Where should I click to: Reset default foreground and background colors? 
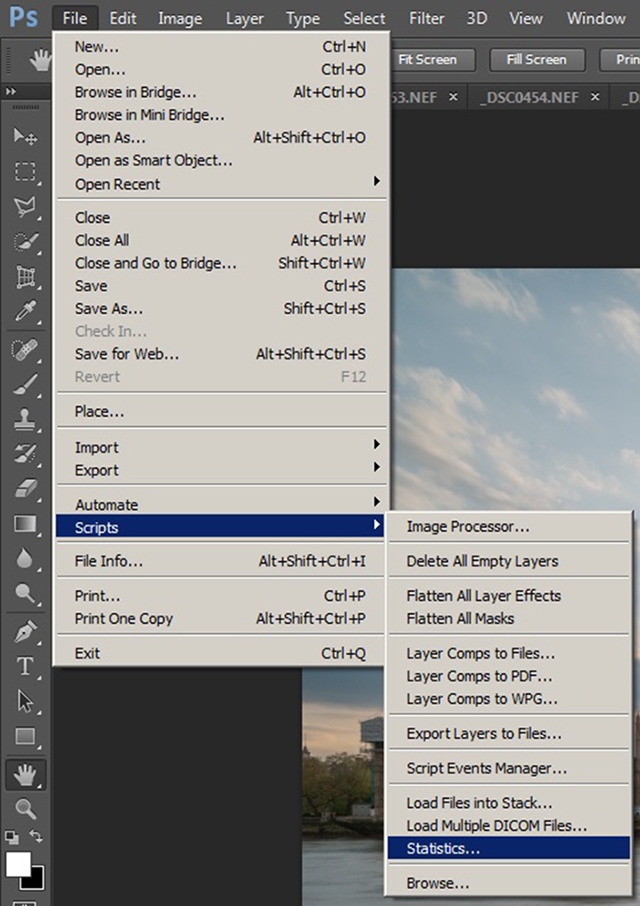[x=11, y=836]
